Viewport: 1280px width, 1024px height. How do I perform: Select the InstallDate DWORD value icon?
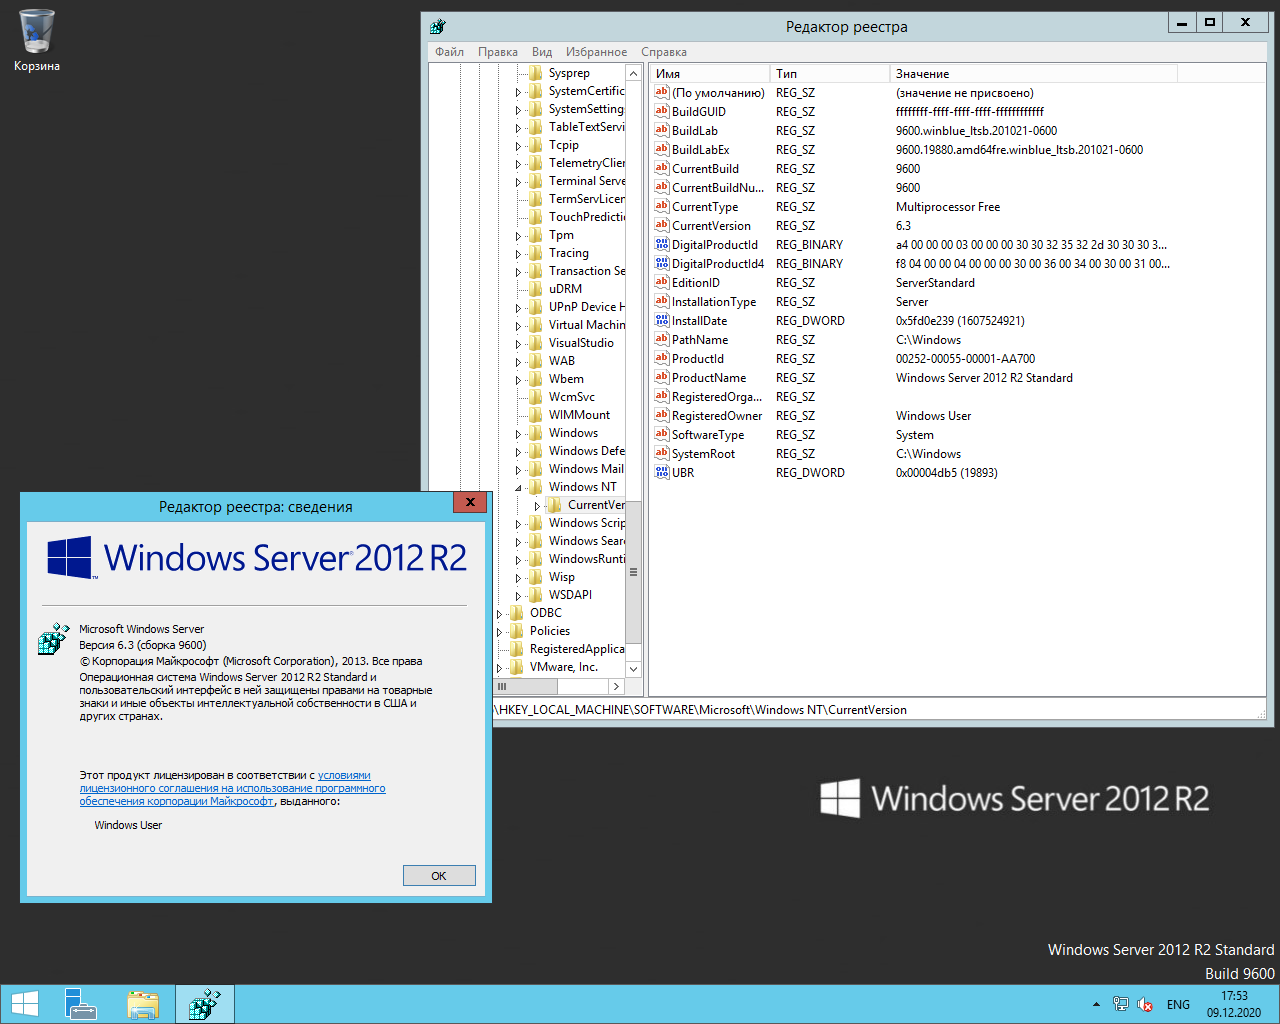(x=661, y=320)
